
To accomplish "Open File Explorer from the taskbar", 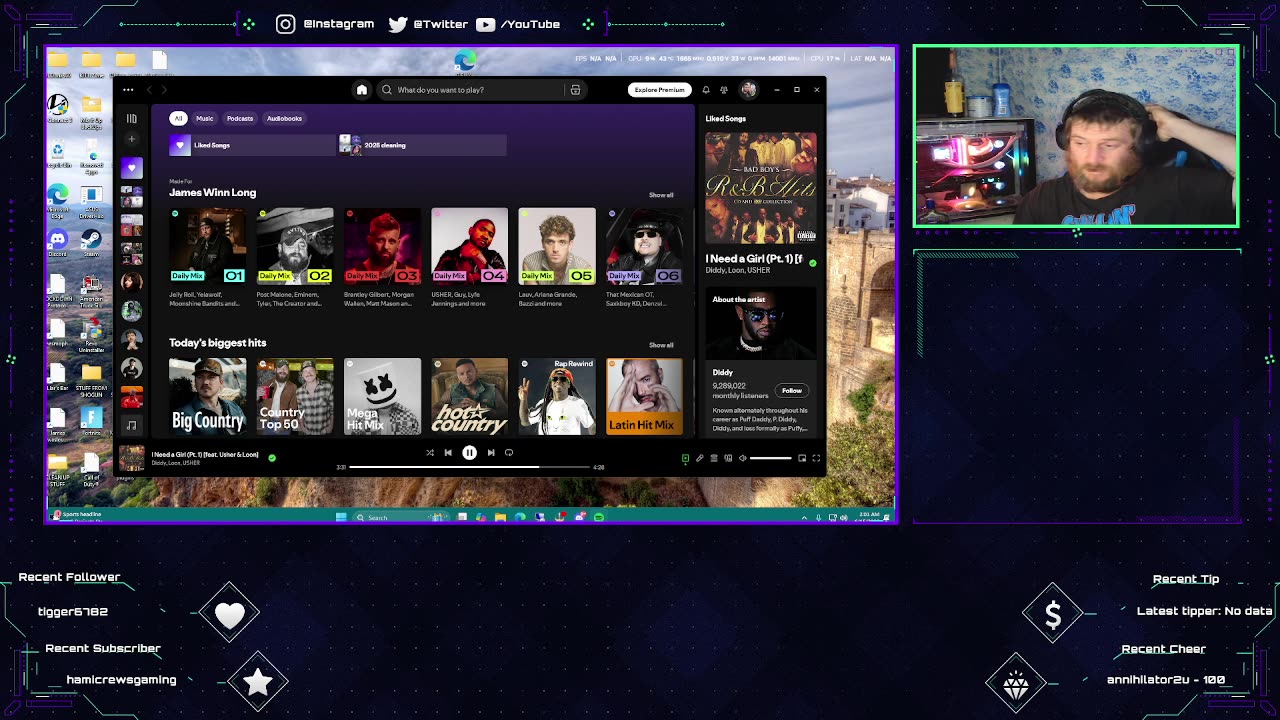I will point(500,517).
